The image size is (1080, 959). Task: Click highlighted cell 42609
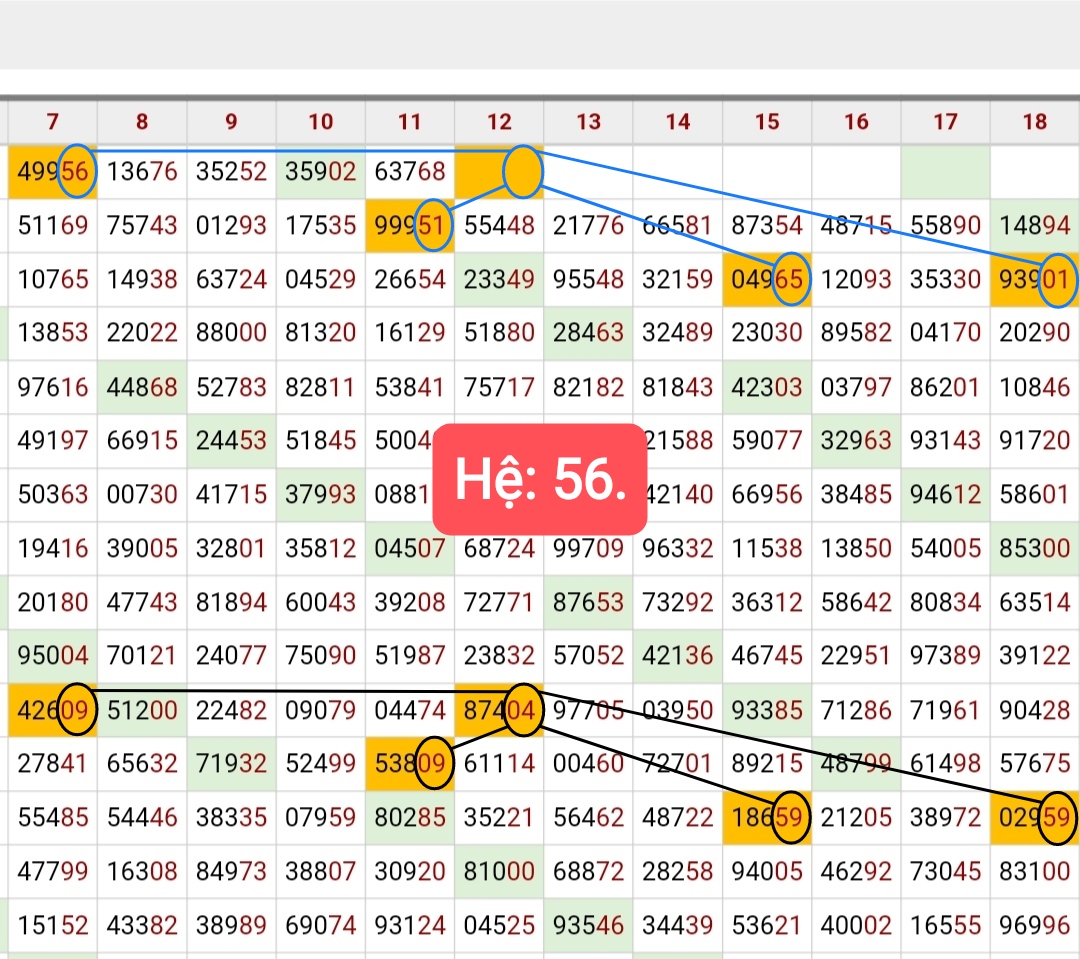click(x=52, y=710)
